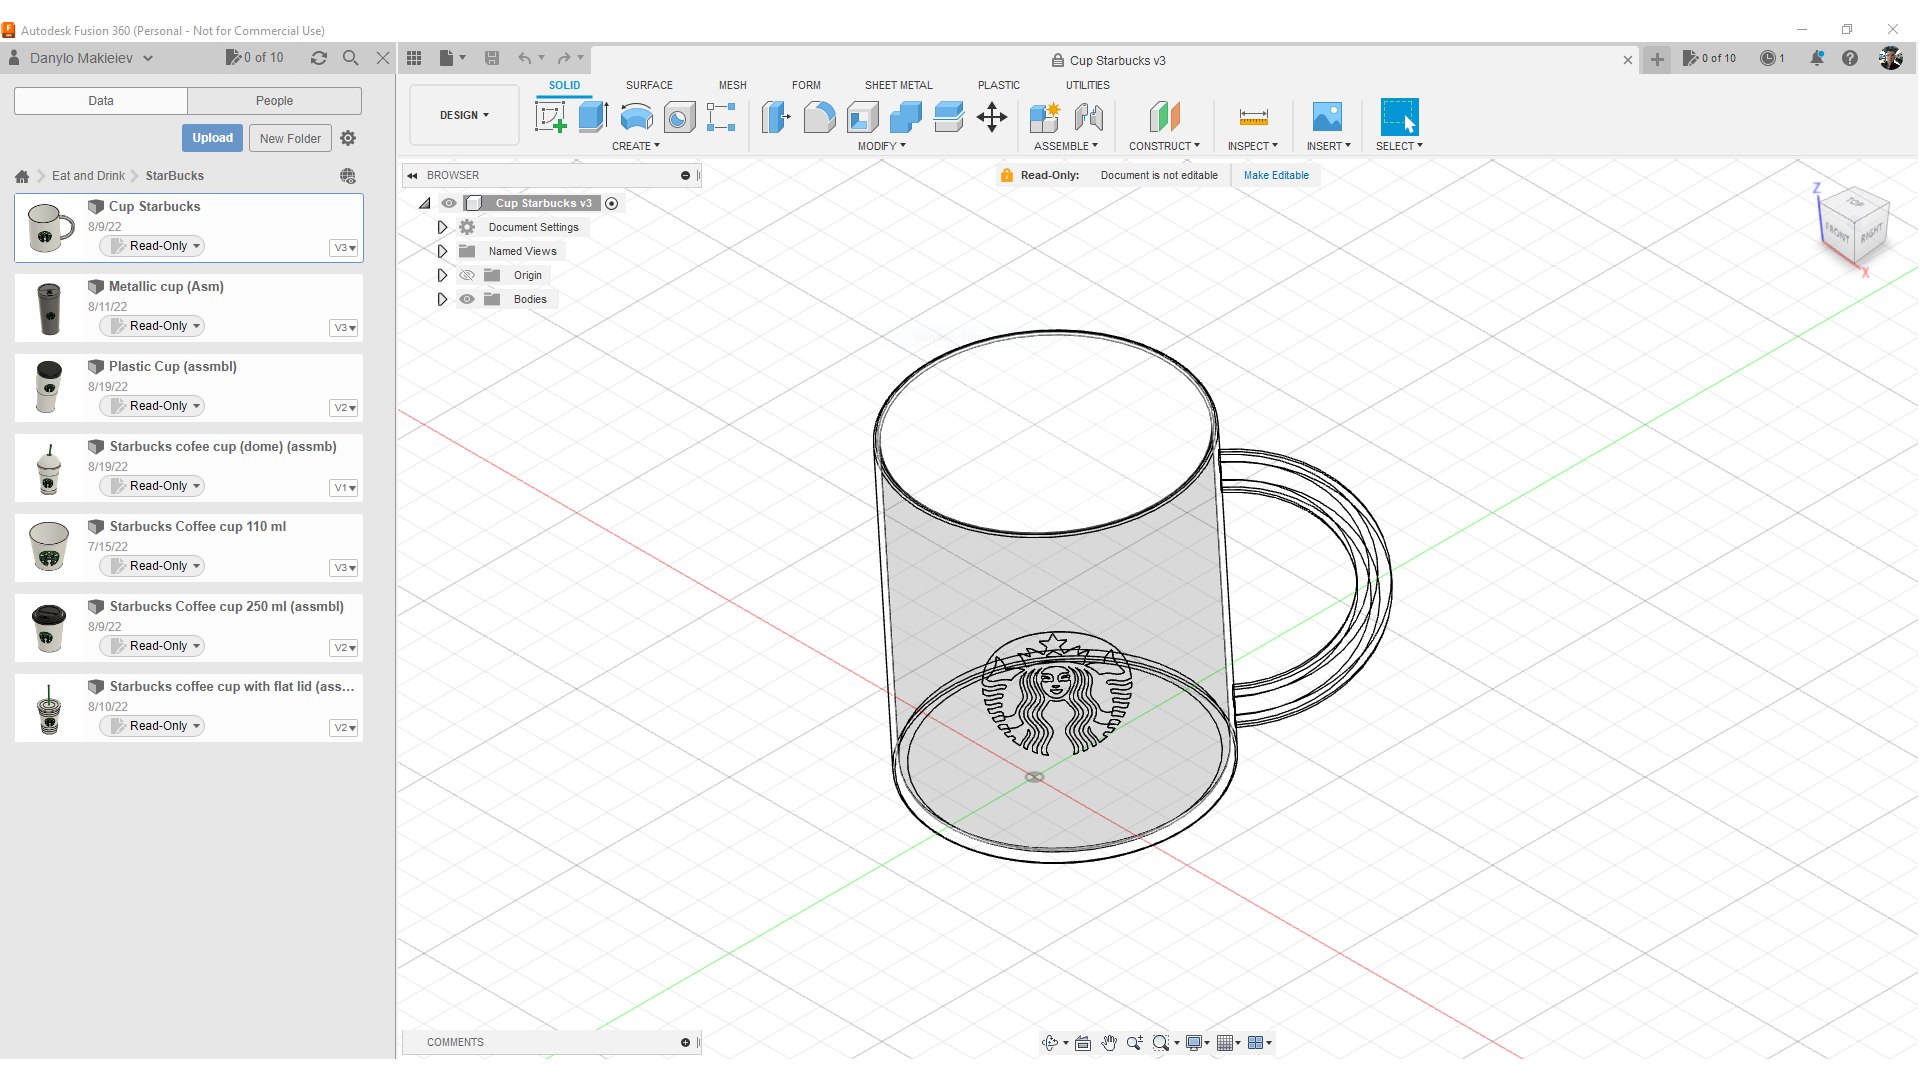The height and width of the screenshot is (1080, 1920).
Task: Select the Extrude tool icon
Action: click(x=593, y=117)
